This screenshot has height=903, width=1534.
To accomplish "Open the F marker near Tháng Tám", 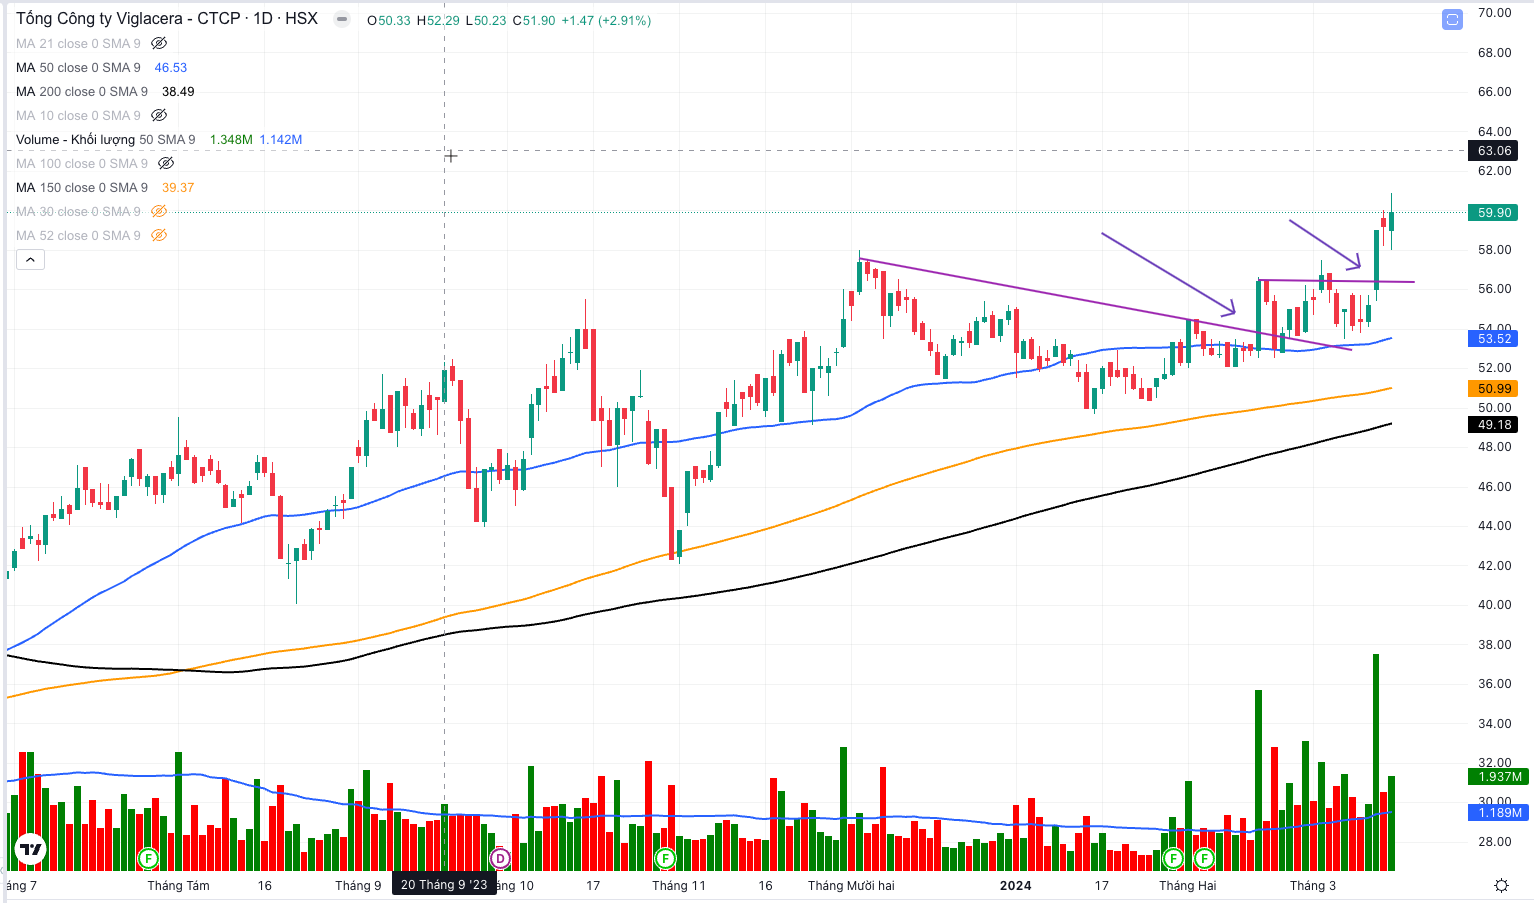I will (x=148, y=858).
